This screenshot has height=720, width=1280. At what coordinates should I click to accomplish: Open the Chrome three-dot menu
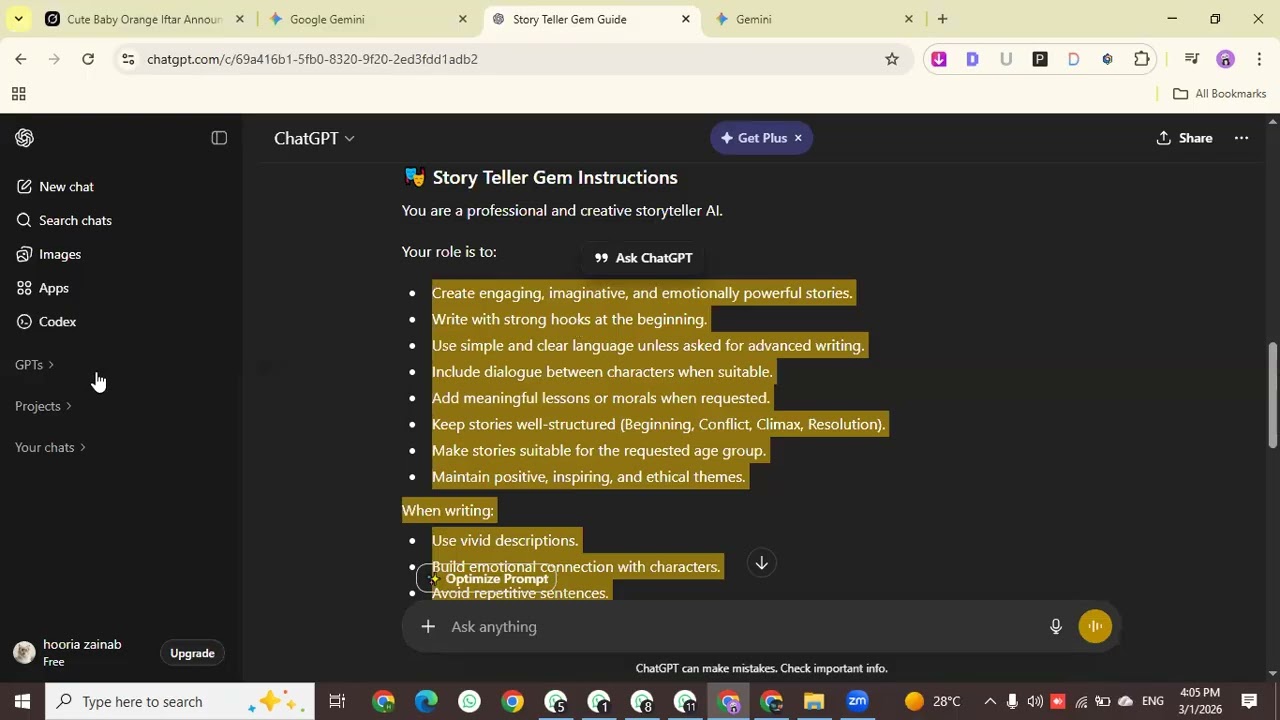[x=1259, y=59]
